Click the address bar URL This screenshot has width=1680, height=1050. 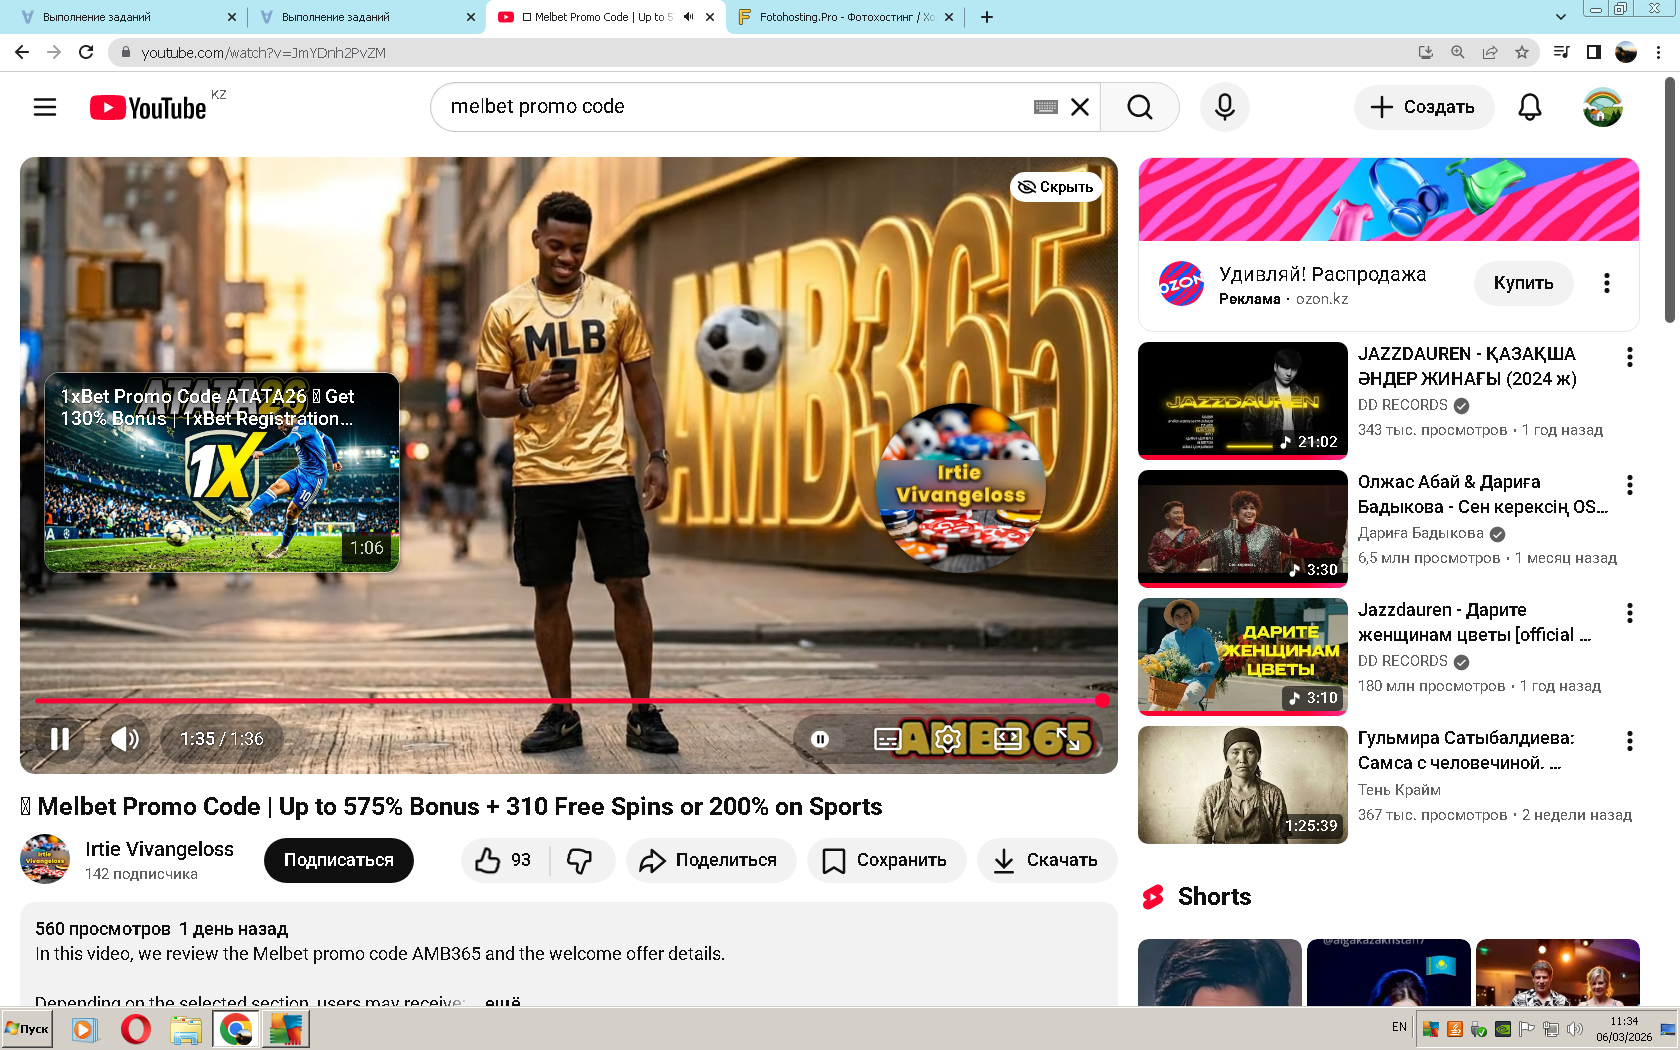coord(263,53)
